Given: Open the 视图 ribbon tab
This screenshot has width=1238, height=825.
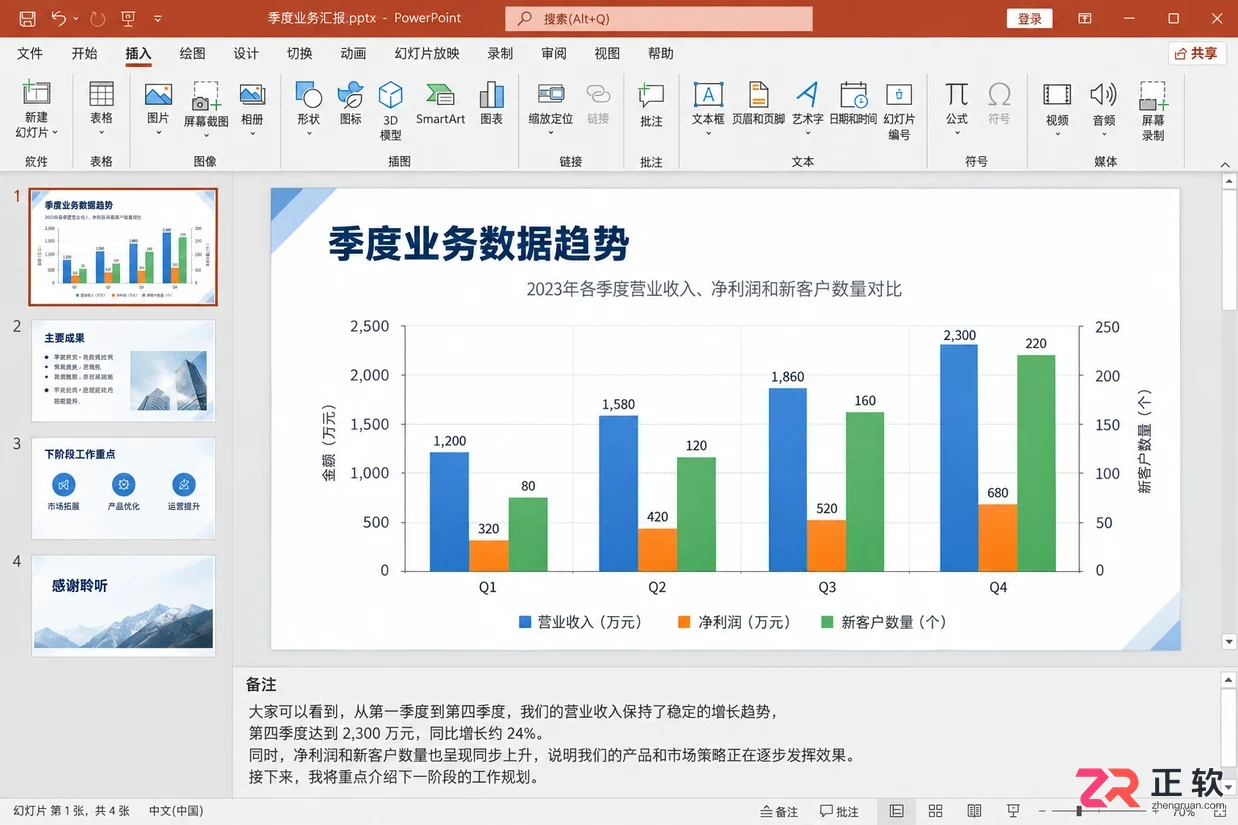Looking at the screenshot, I should click(607, 54).
